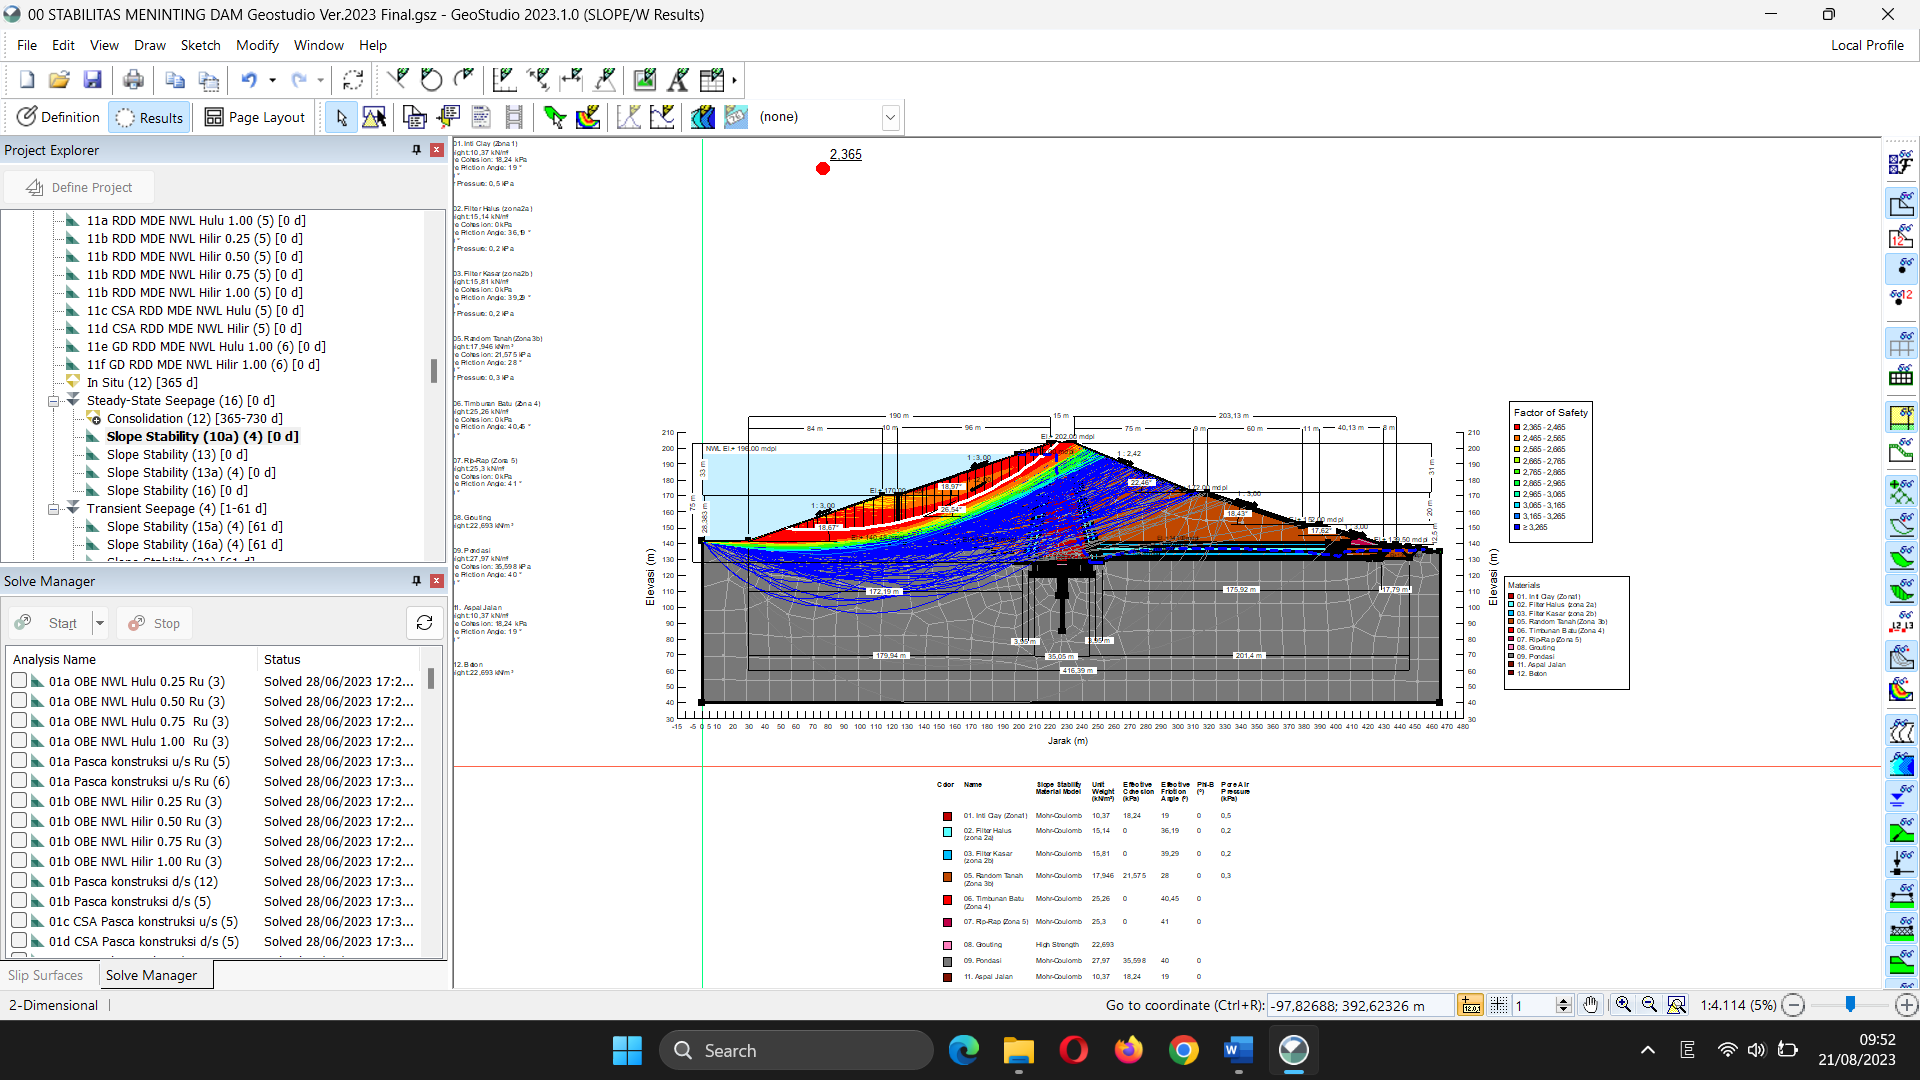This screenshot has width=1920, height=1080.
Task: Click the Sketch Picture image icon
Action: point(645,80)
